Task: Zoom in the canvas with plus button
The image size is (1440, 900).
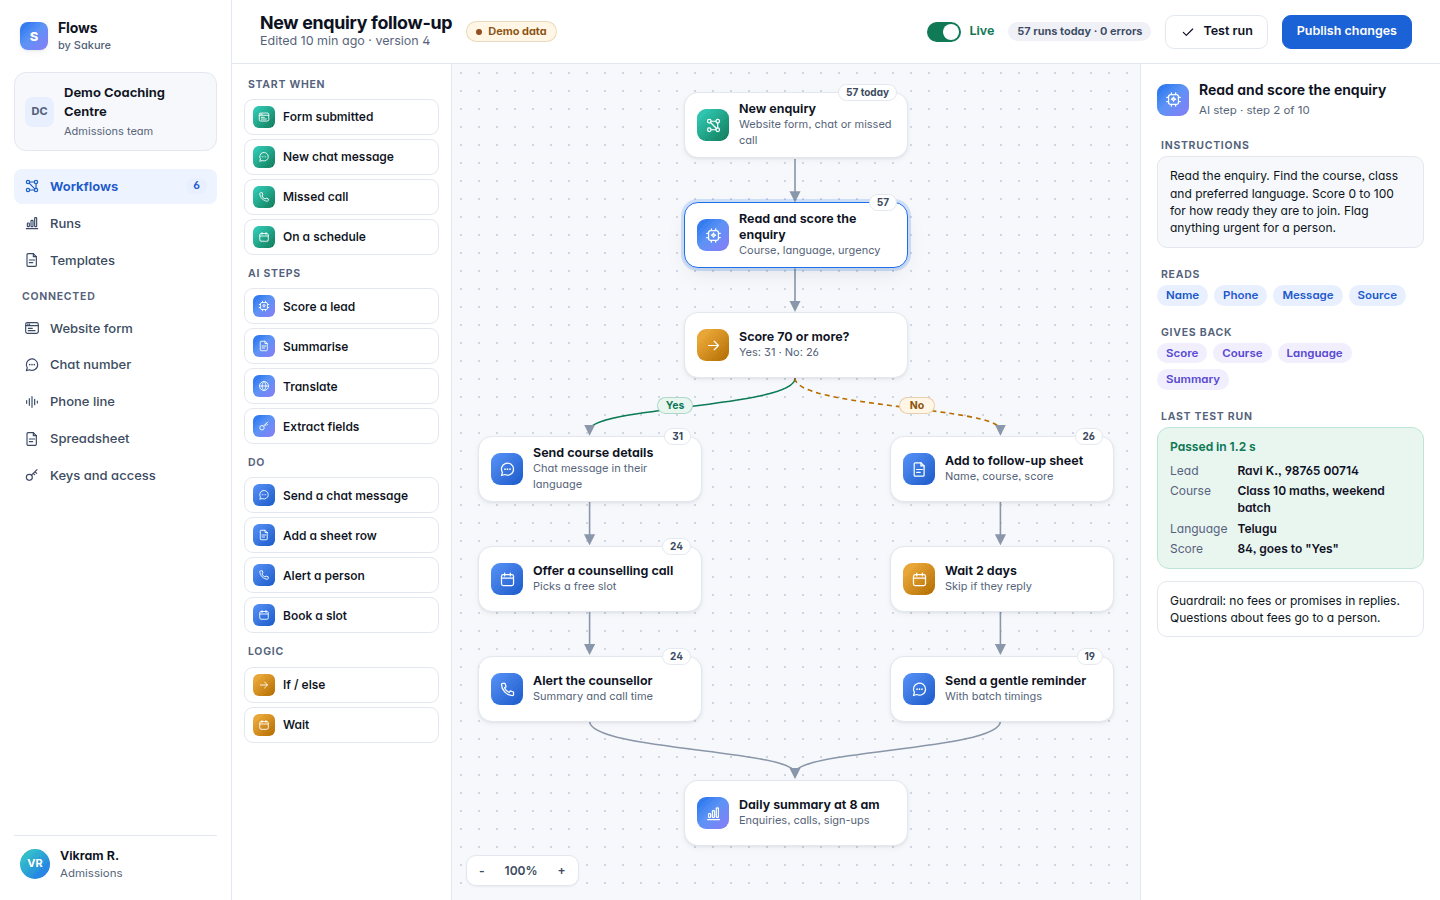Action: 562,871
